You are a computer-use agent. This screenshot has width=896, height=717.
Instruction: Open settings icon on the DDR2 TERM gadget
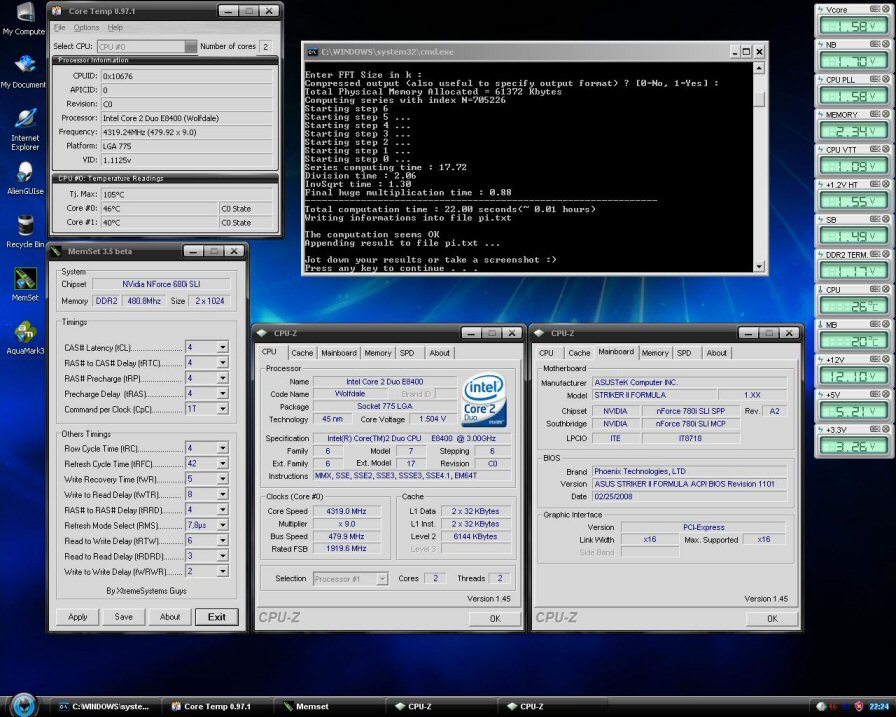coord(874,254)
